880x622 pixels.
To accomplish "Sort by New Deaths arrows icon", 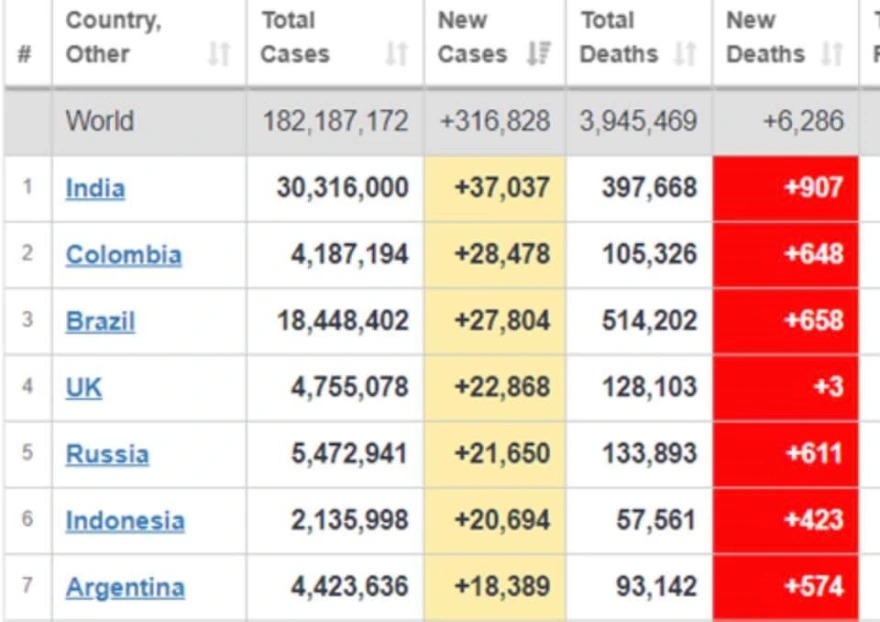I will pyautogui.click(x=832, y=54).
